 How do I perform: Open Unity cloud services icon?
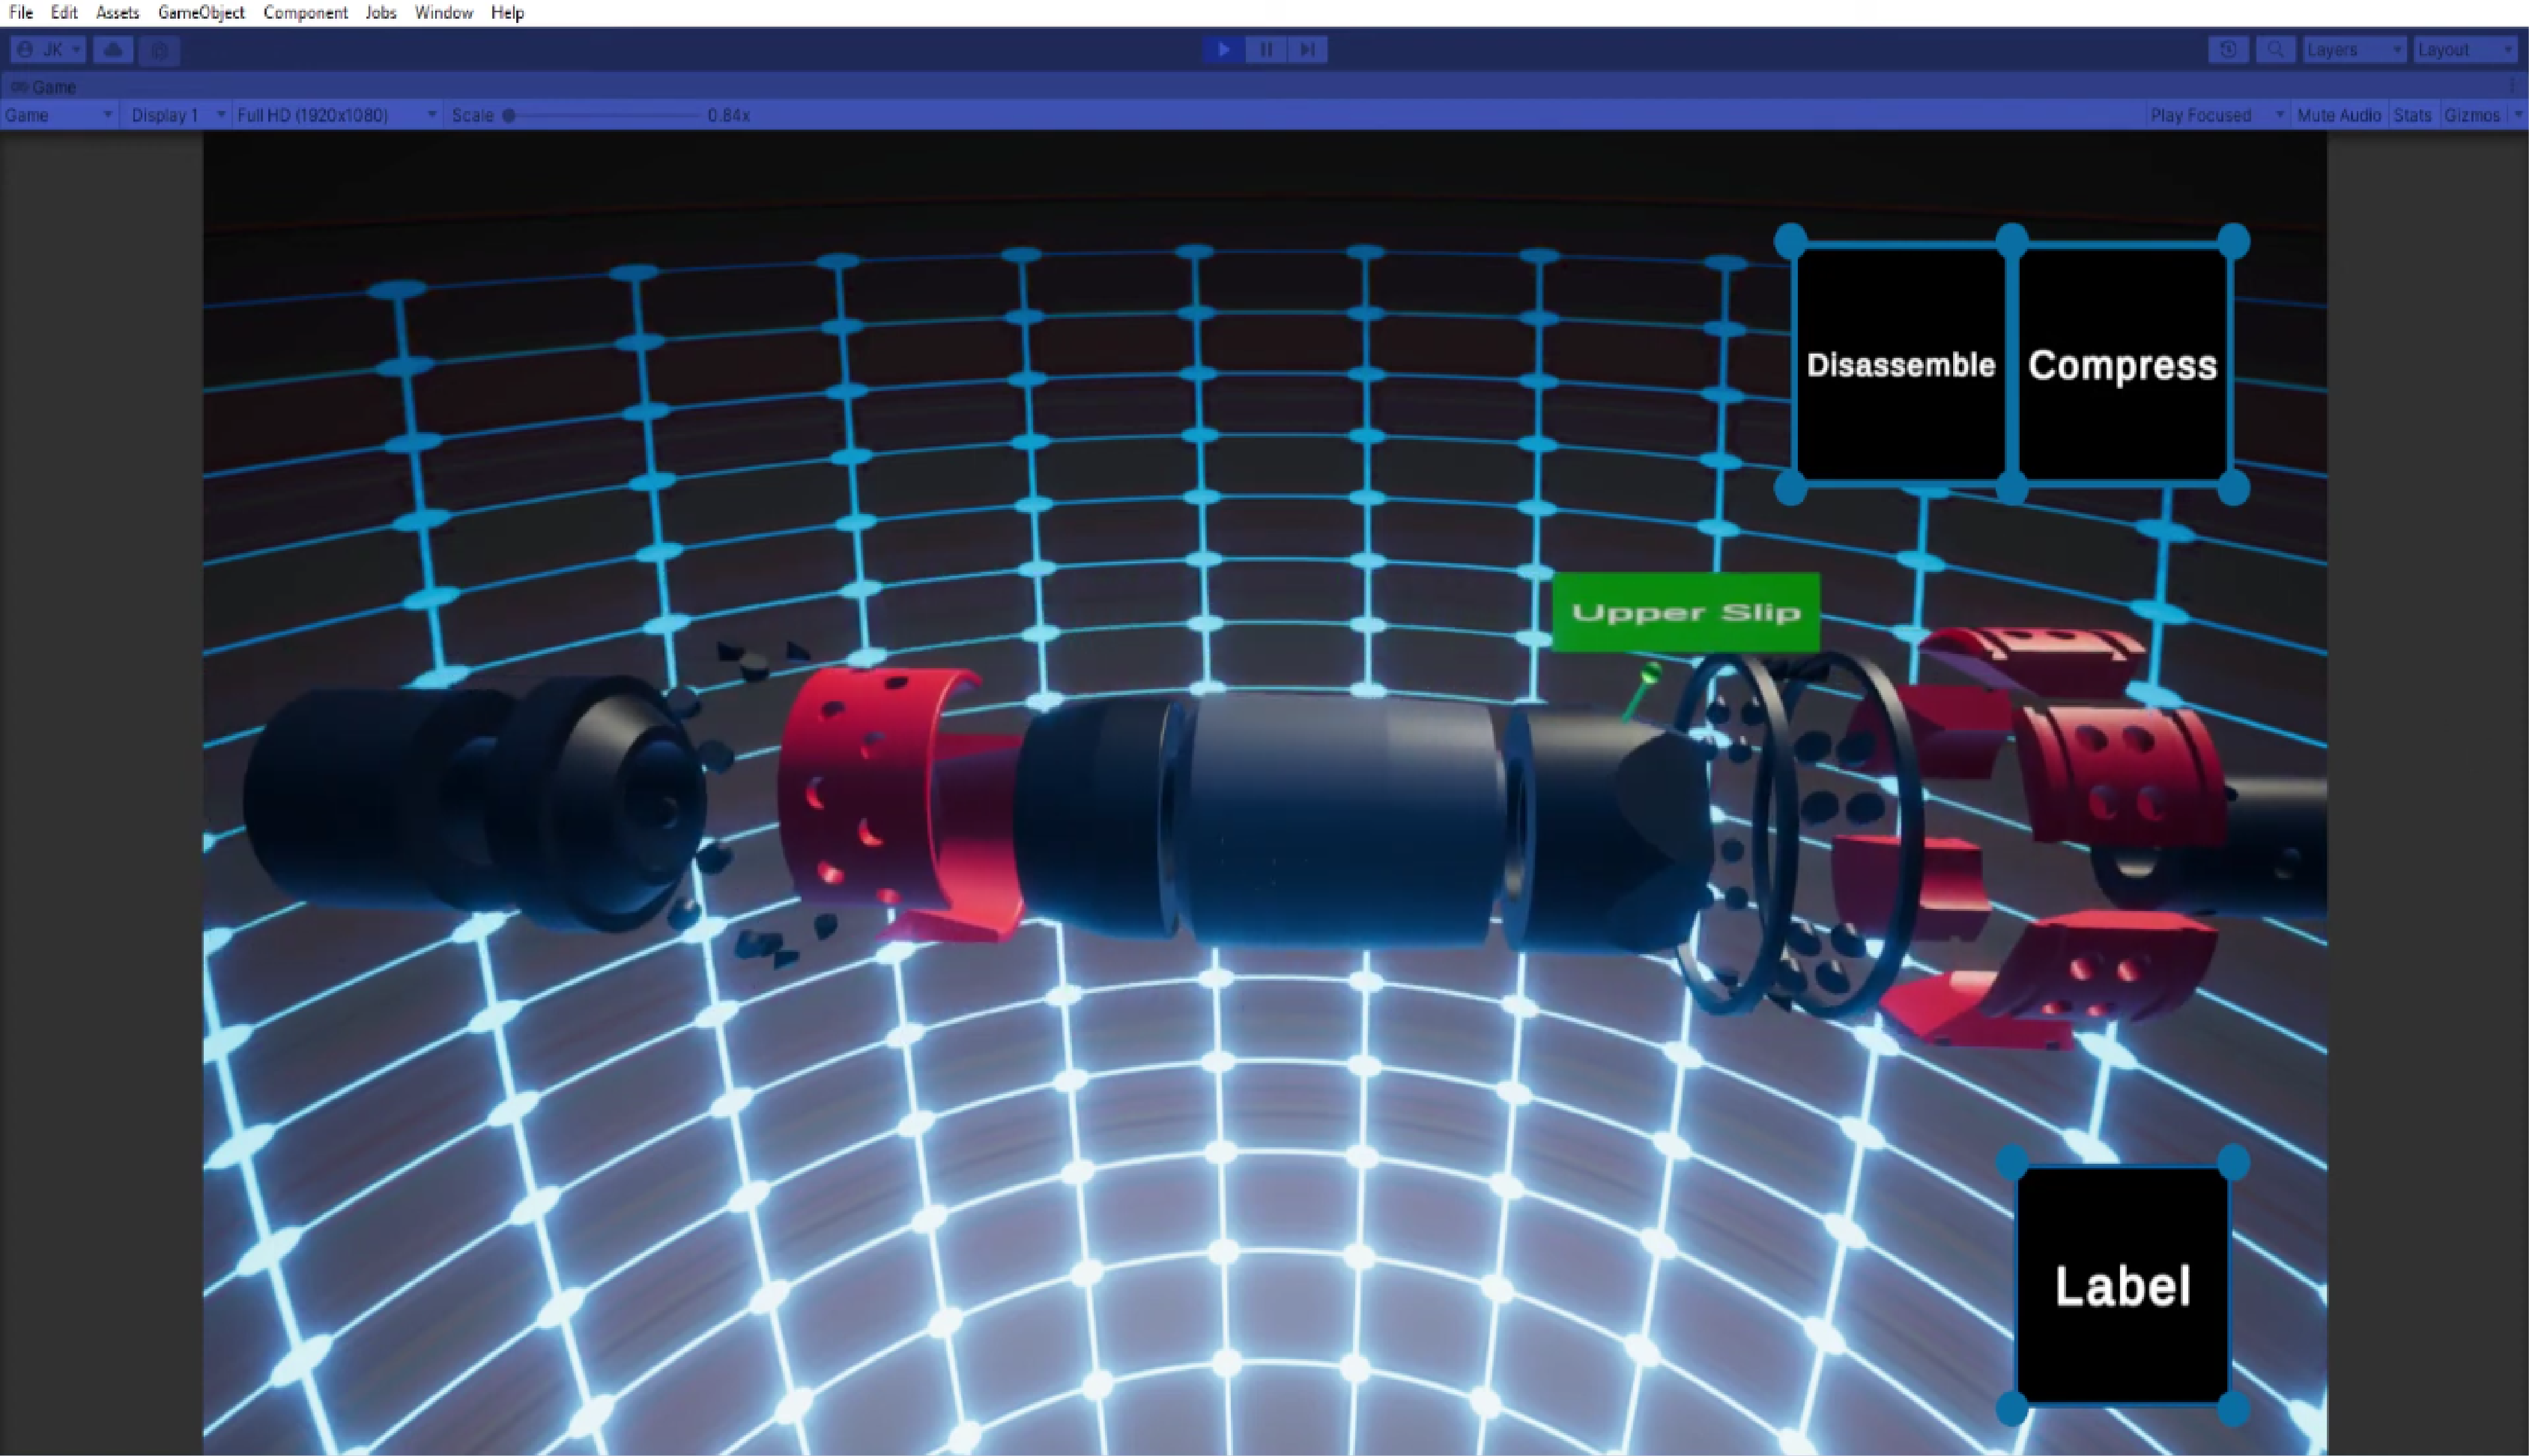point(113,49)
